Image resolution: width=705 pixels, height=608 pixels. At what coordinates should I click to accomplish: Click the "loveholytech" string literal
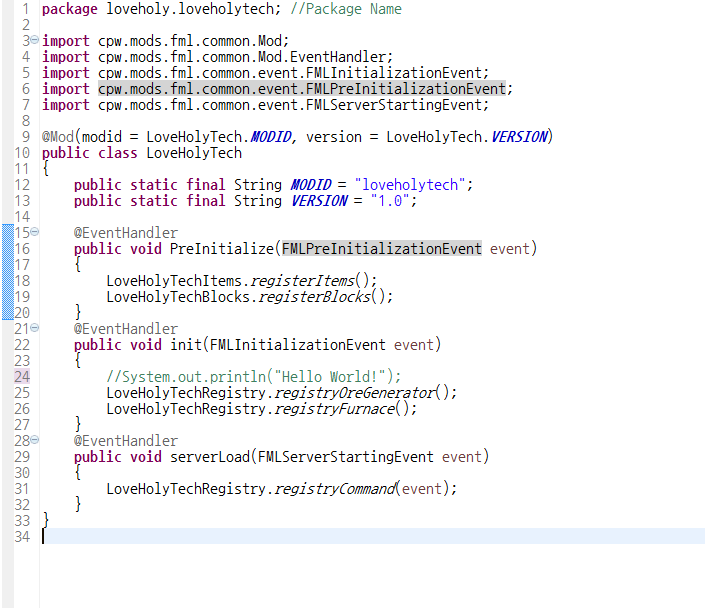(x=410, y=185)
